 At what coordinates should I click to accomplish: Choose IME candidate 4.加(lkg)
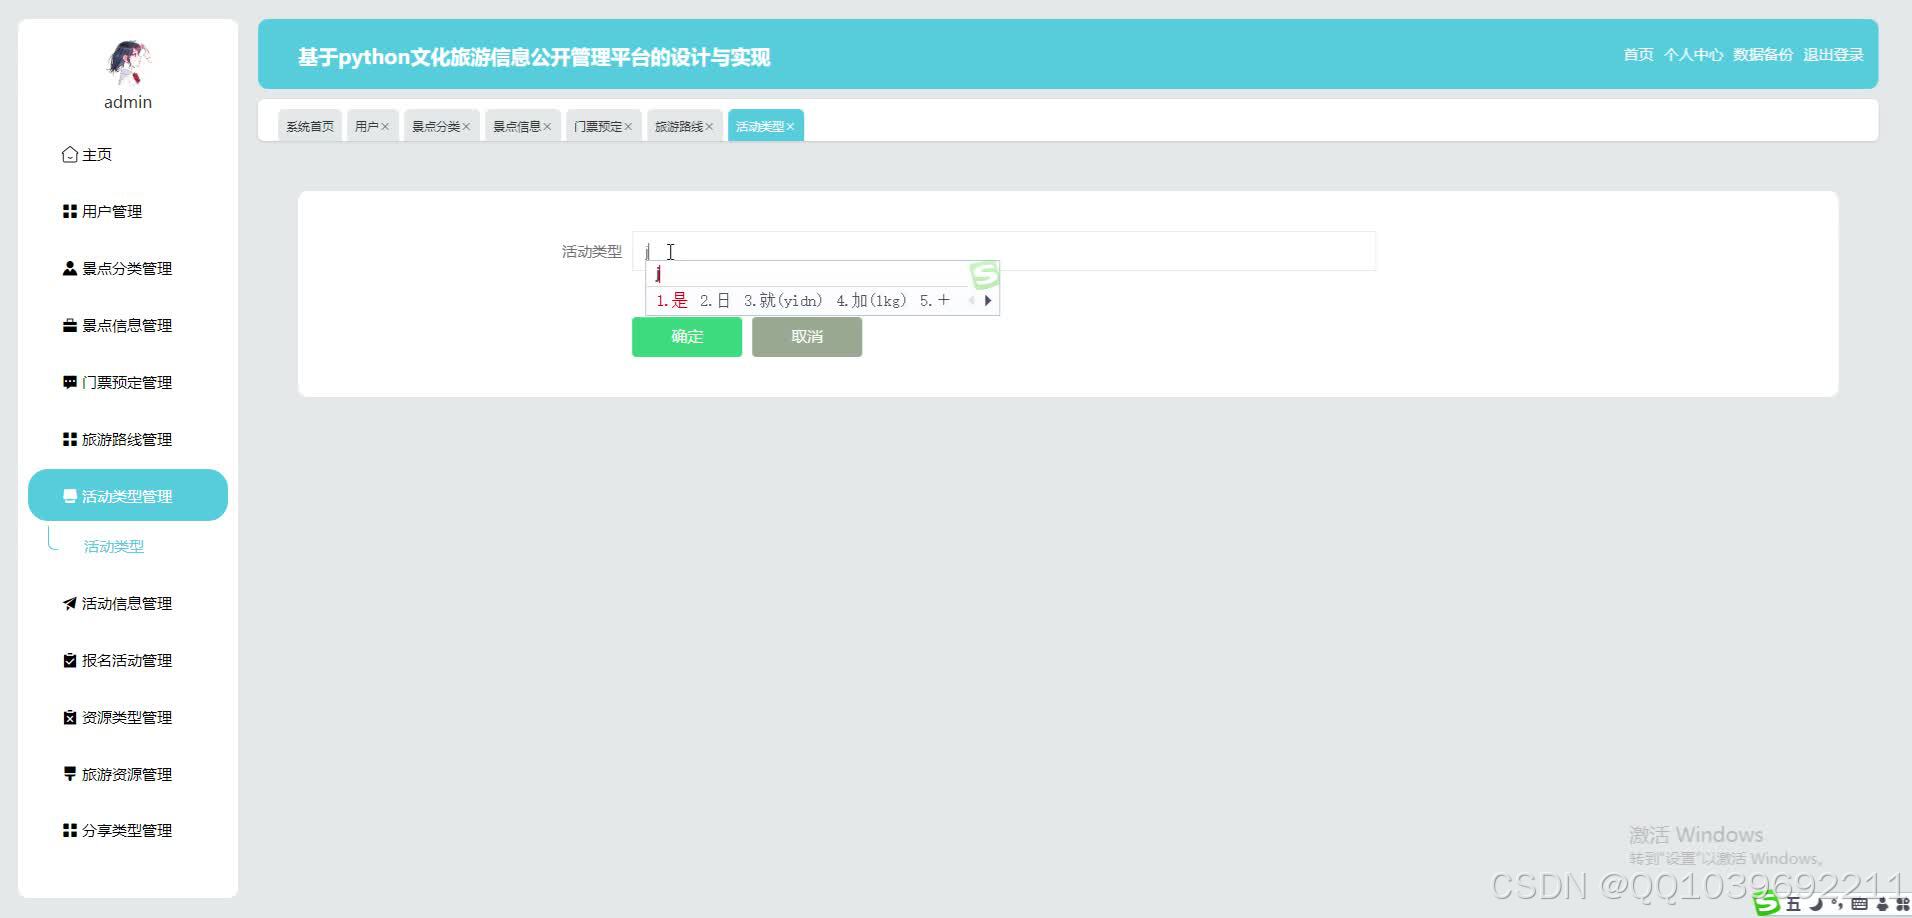pyautogui.click(x=871, y=301)
